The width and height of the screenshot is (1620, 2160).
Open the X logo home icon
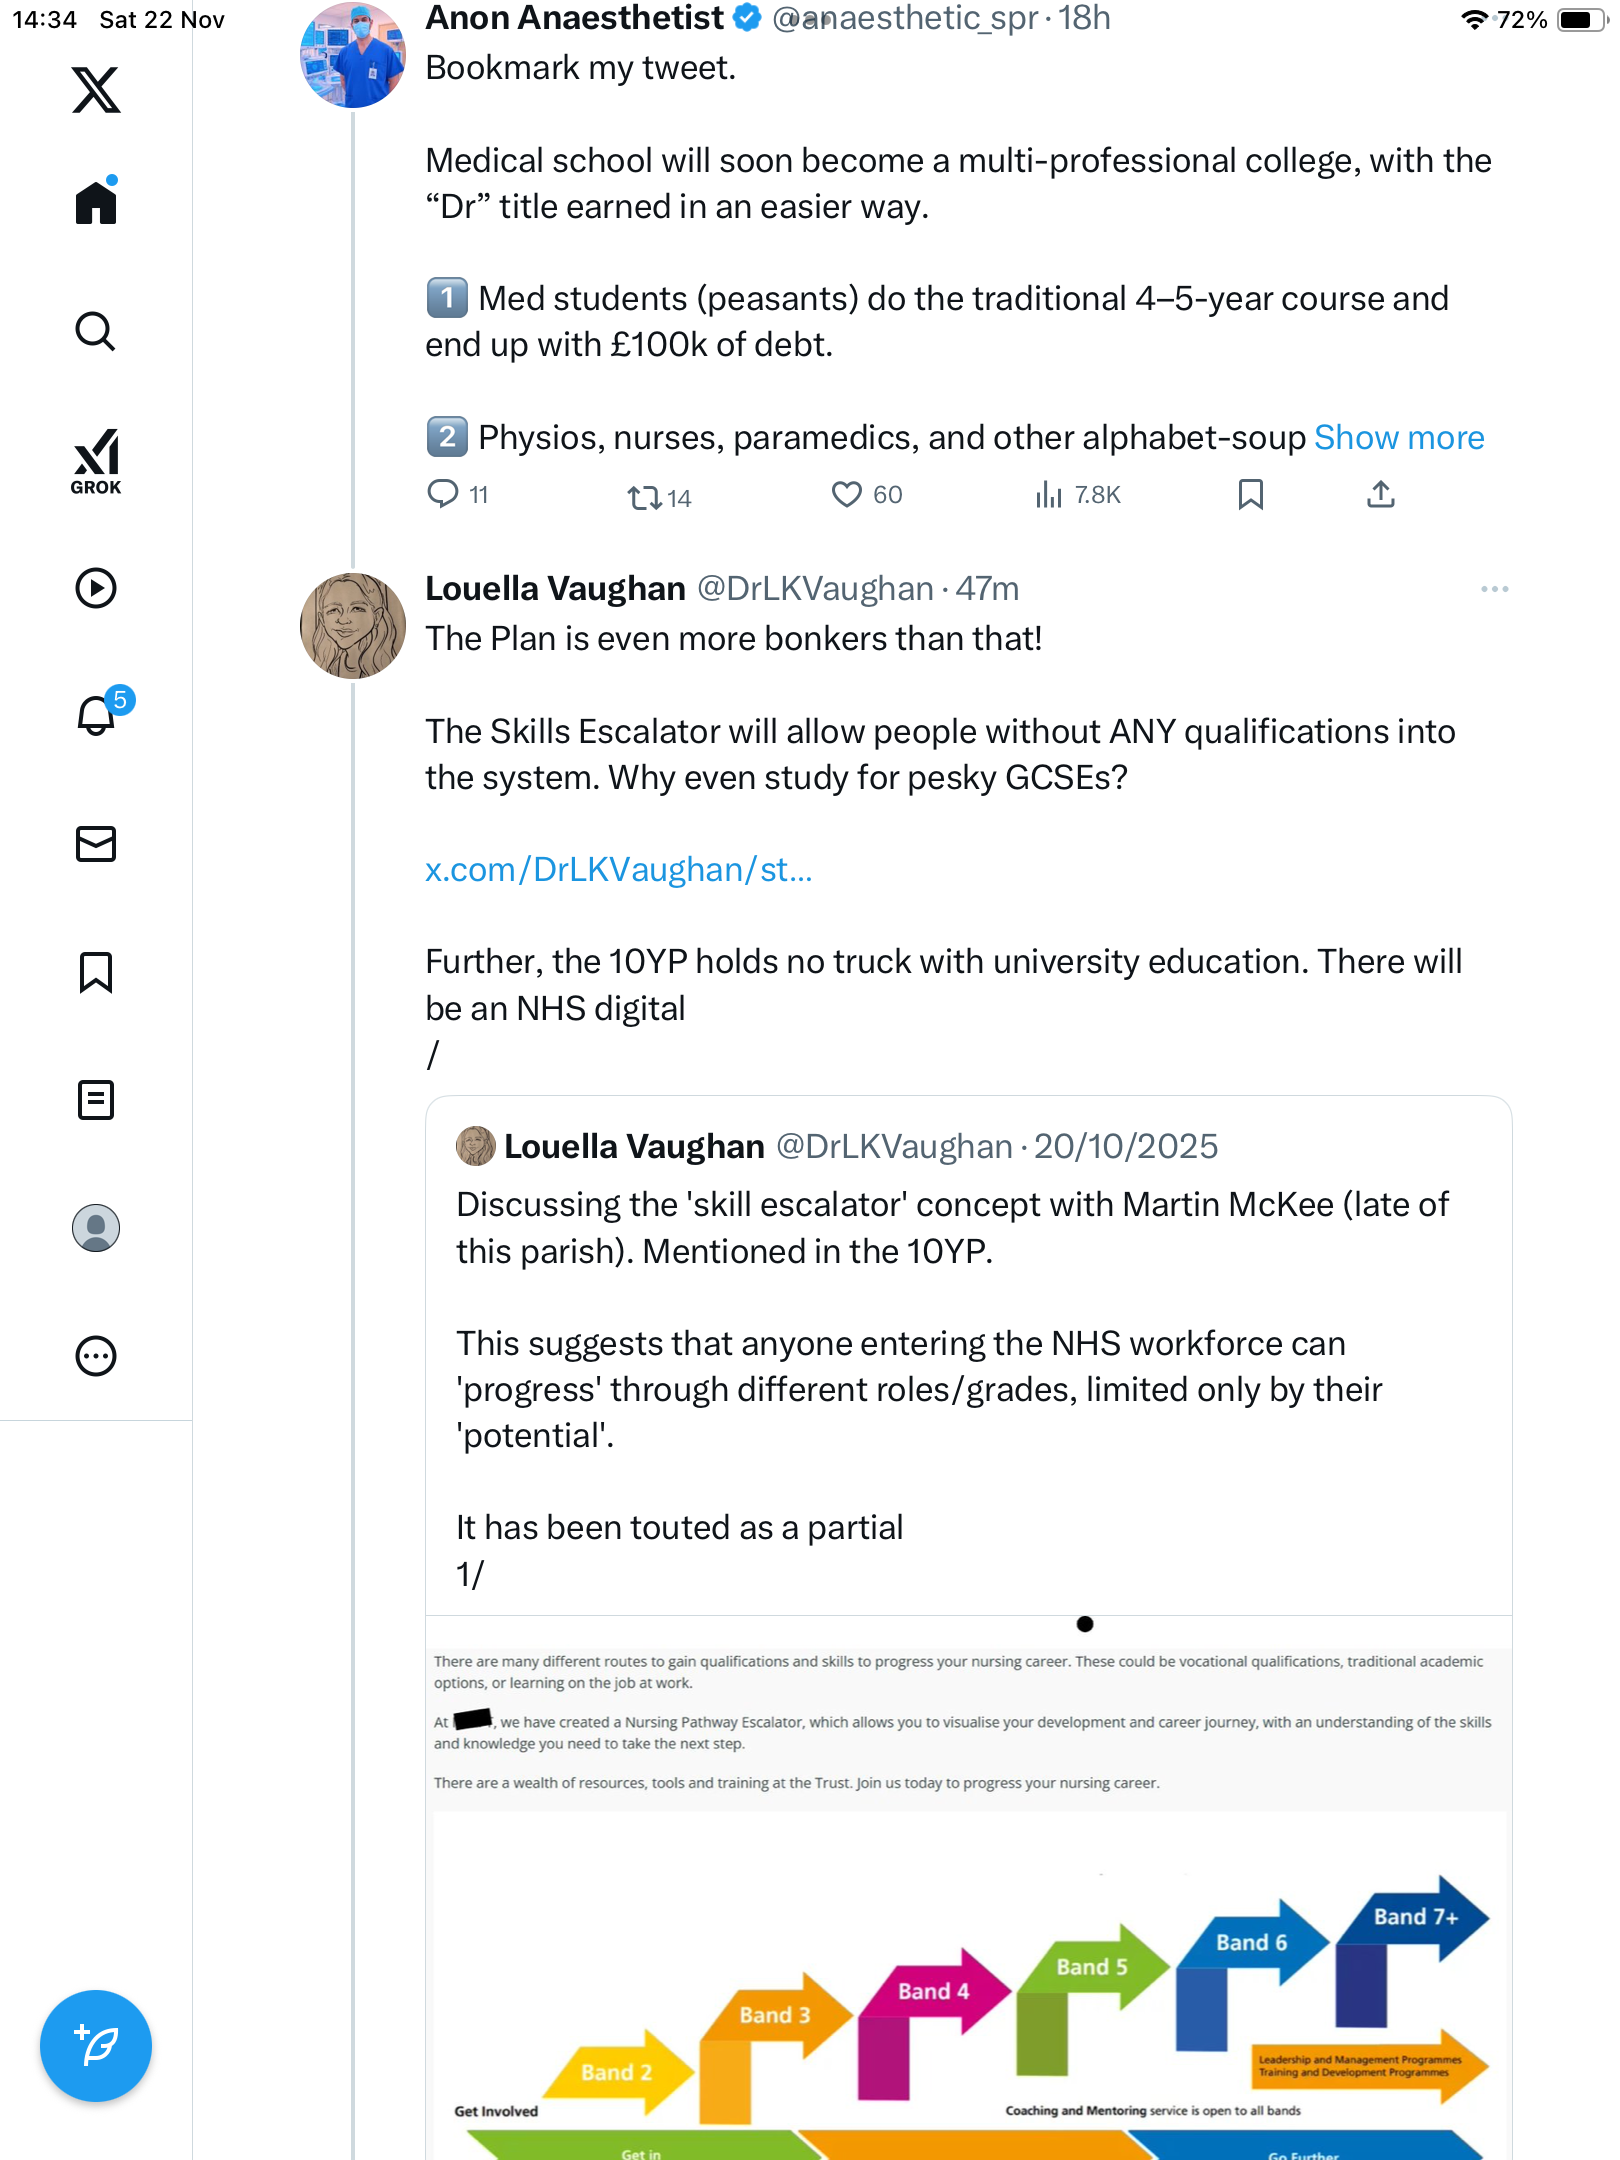[96, 90]
